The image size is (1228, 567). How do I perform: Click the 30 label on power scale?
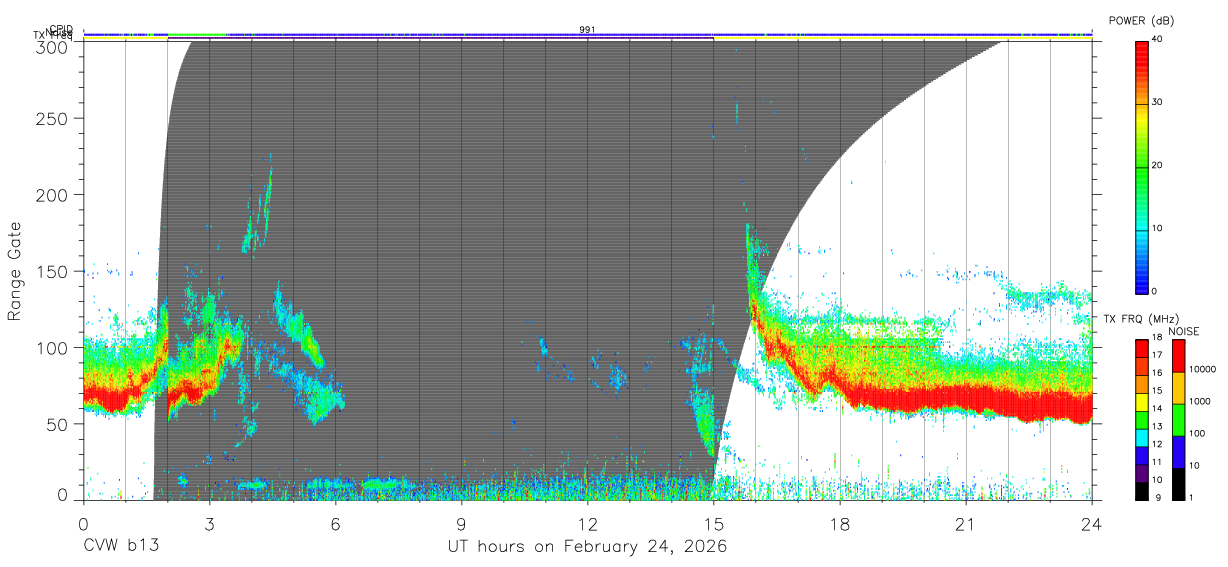pyautogui.click(x=1157, y=103)
